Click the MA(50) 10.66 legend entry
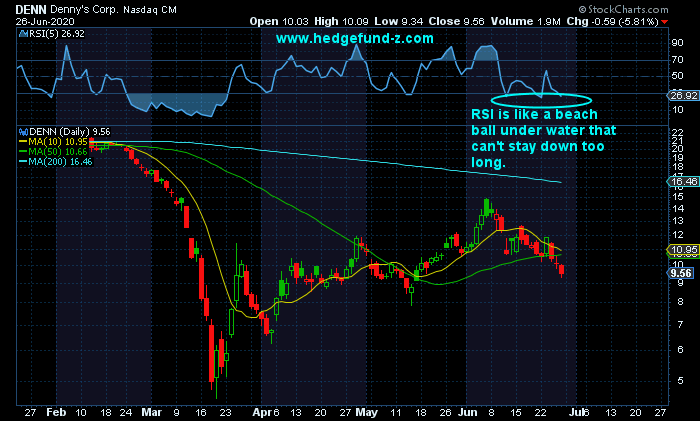Viewport: 700px width, 421px height. tap(53, 152)
